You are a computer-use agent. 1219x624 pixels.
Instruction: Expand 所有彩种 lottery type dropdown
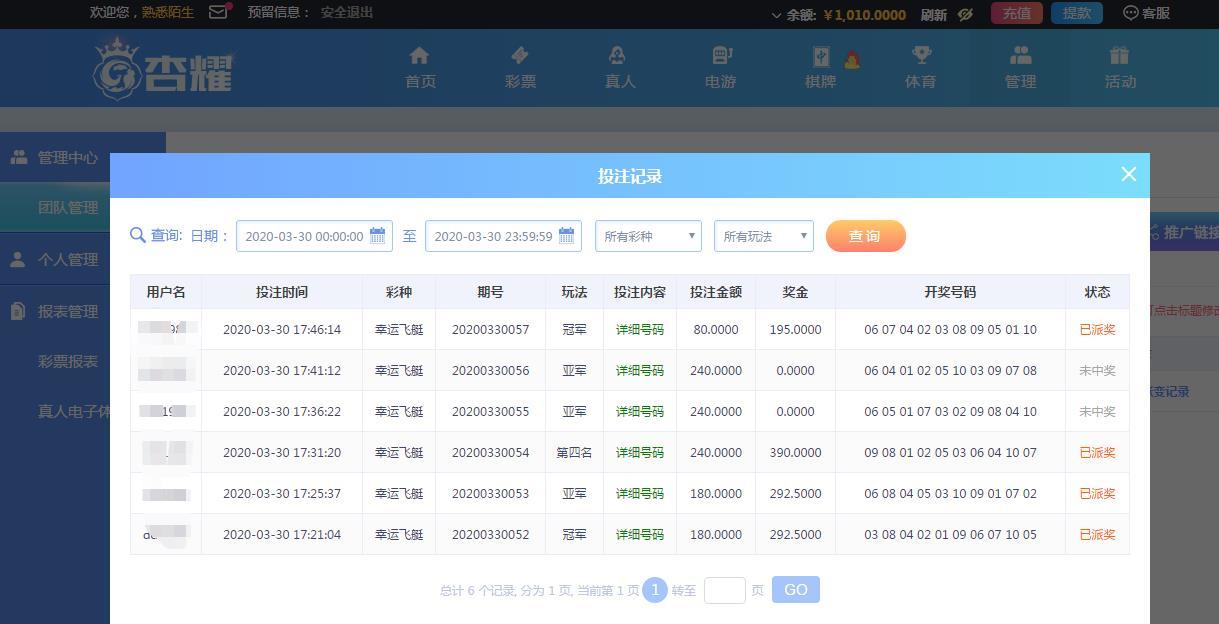point(649,237)
